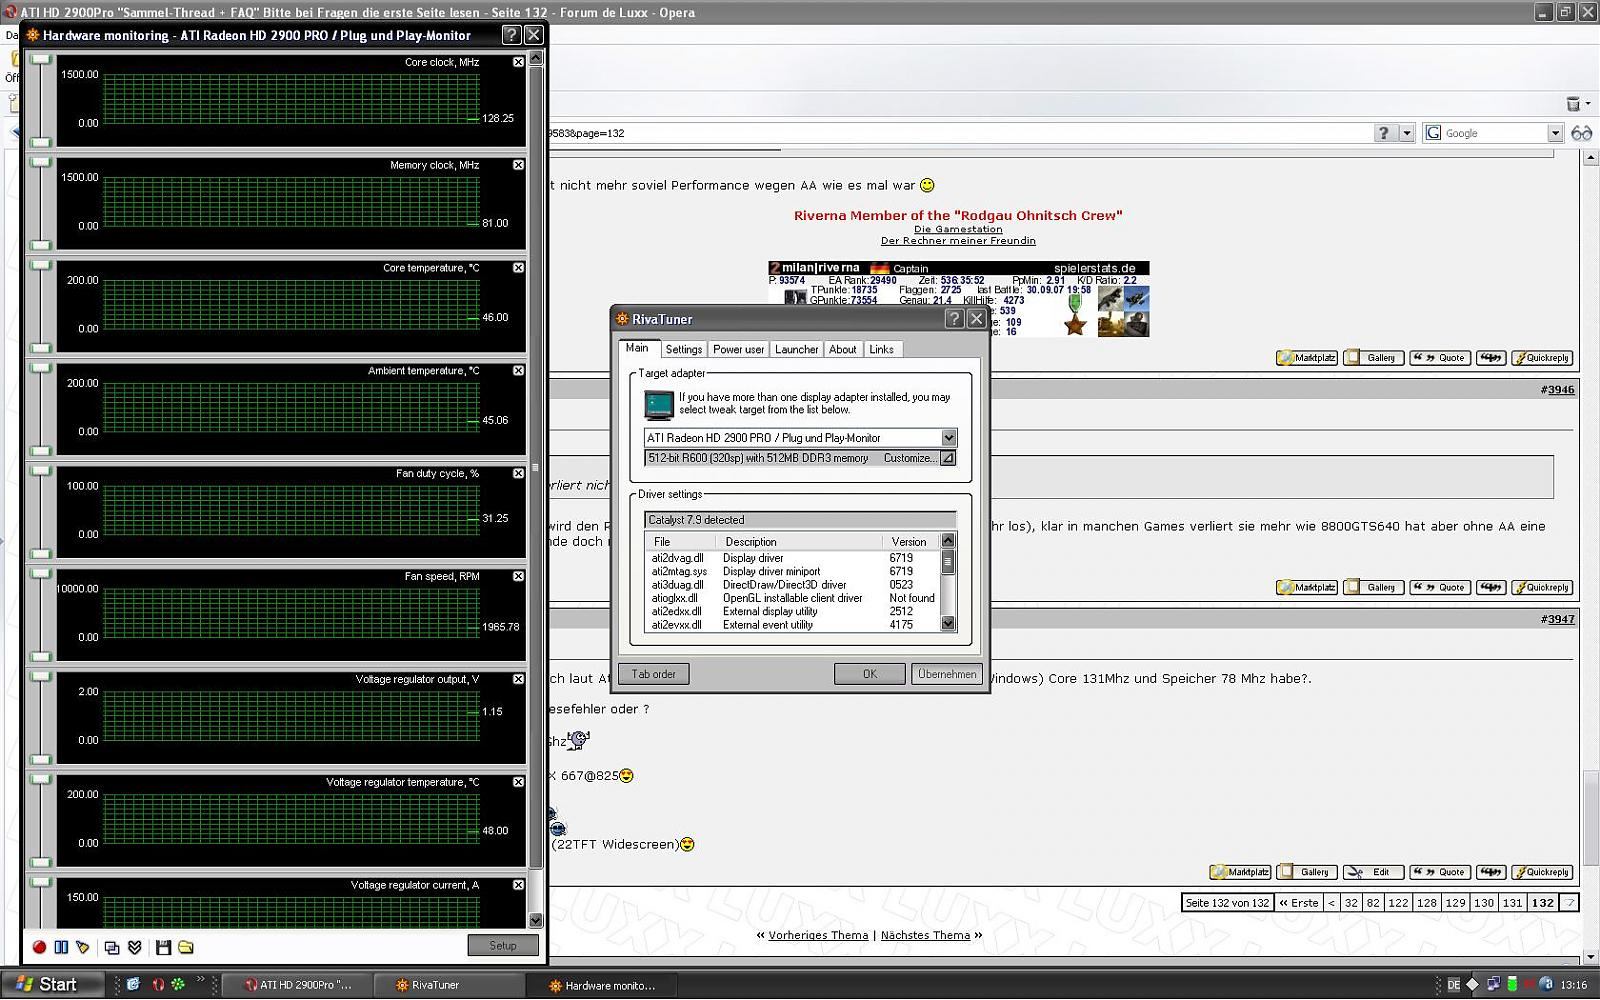The height and width of the screenshot is (1000, 1600).
Task: Select the Main tab in RivaTuner
Action: (x=637, y=348)
